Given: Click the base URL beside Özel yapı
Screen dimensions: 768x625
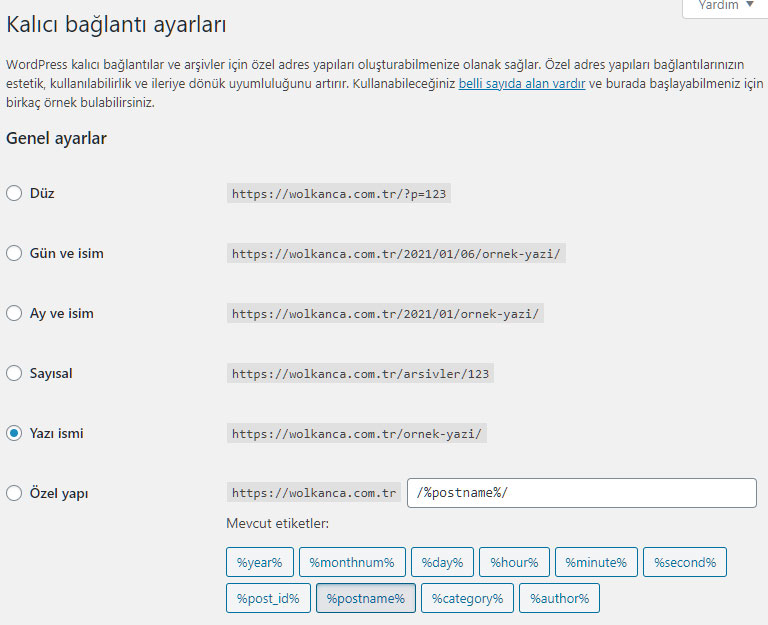Looking at the screenshot, I should pyautogui.click(x=314, y=493).
